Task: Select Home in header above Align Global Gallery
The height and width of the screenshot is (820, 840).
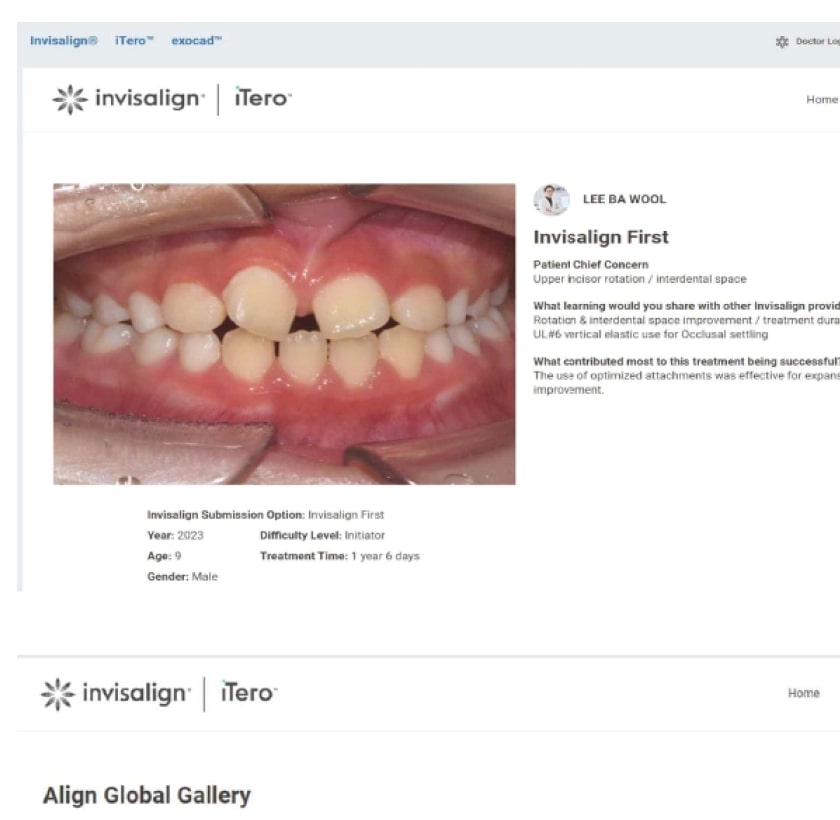Action: pos(803,693)
